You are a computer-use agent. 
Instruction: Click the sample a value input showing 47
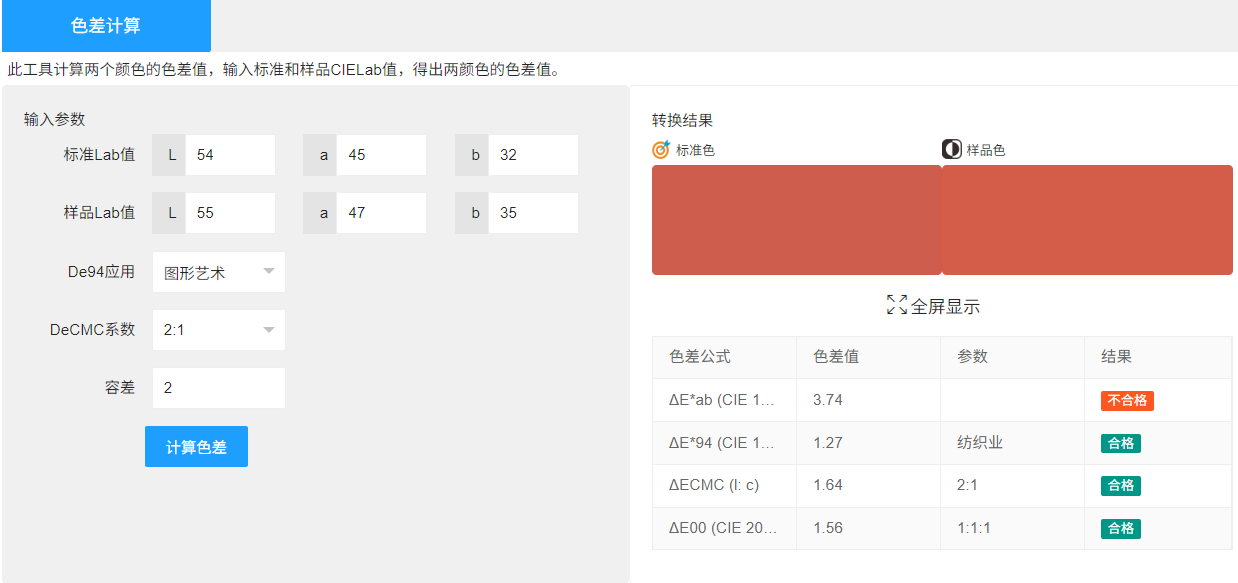(x=381, y=212)
